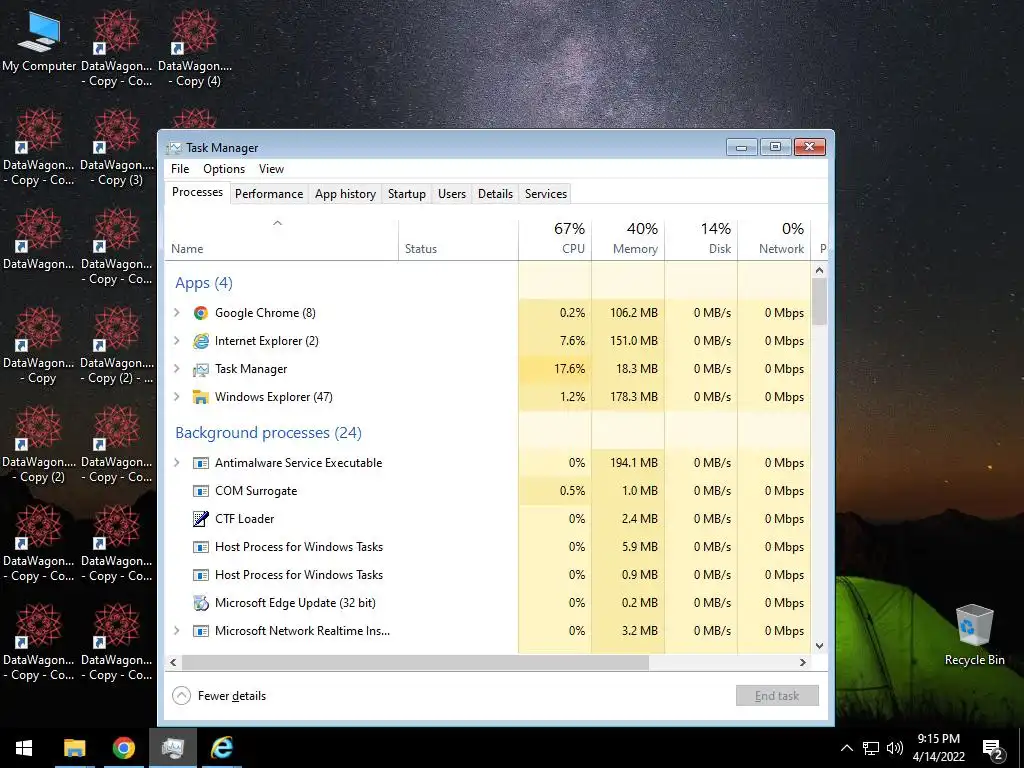The image size is (1024, 768).
Task: Sort processes by Disk column
Action: (701, 240)
